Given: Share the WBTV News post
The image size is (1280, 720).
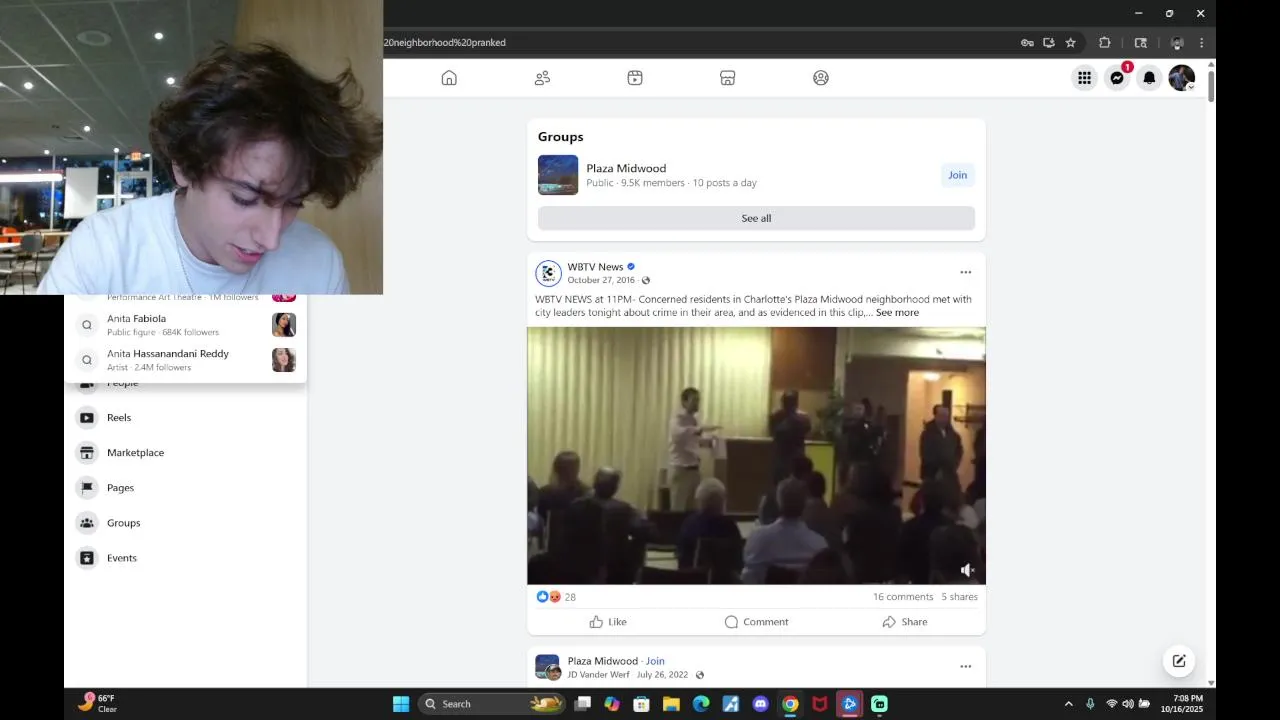Looking at the screenshot, I should (905, 622).
